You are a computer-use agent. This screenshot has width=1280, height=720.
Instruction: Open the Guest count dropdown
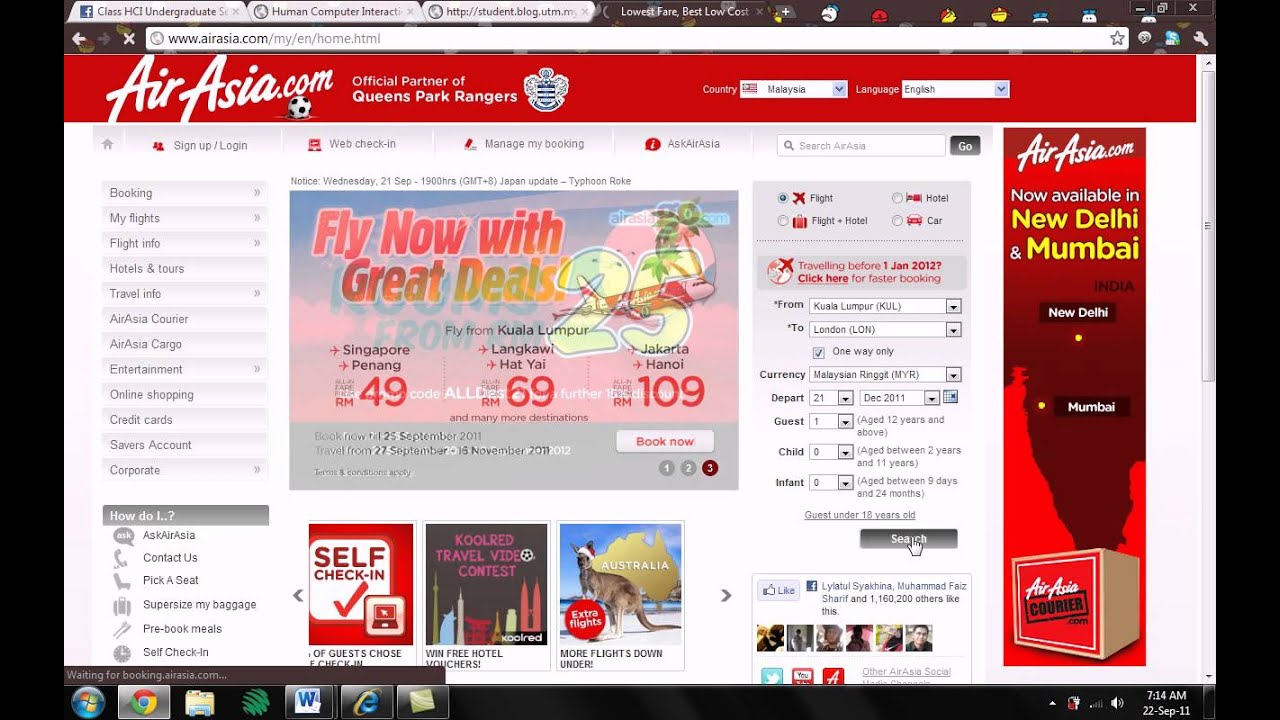[x=831, y=422]
